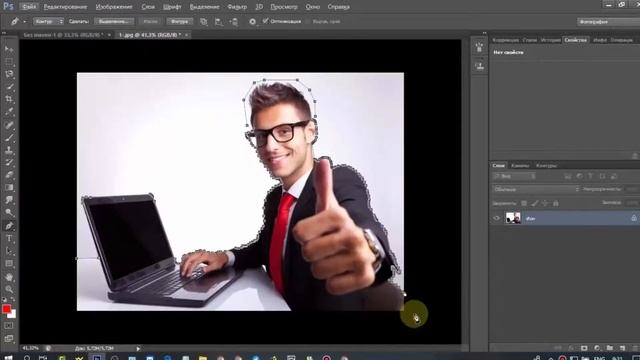Click the Выделение... button in options bar
Image resolution: width=640 pixels, height=360 pixels.
pos(114,21)
